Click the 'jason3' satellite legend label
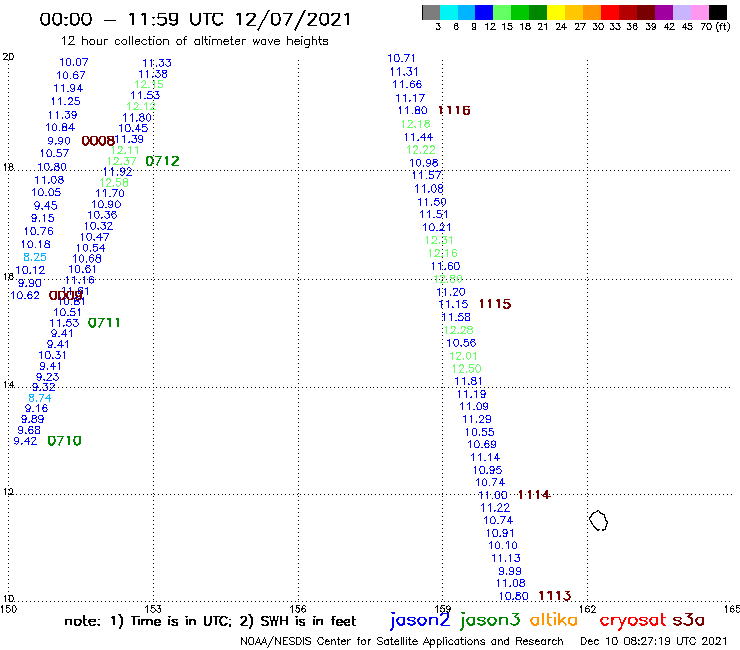The width and height of the screenshot is (740, 650). tap(490, 620)
